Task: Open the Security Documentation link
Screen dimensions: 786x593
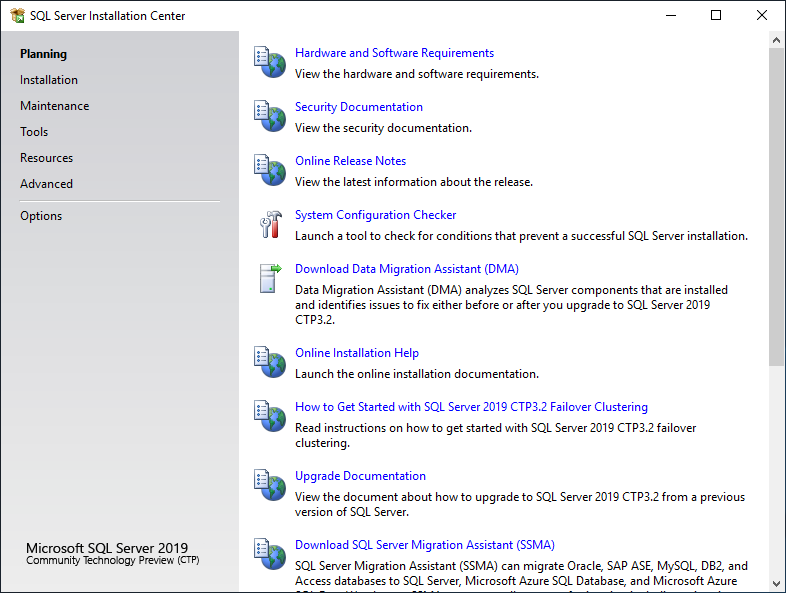Action: point(358,107)
